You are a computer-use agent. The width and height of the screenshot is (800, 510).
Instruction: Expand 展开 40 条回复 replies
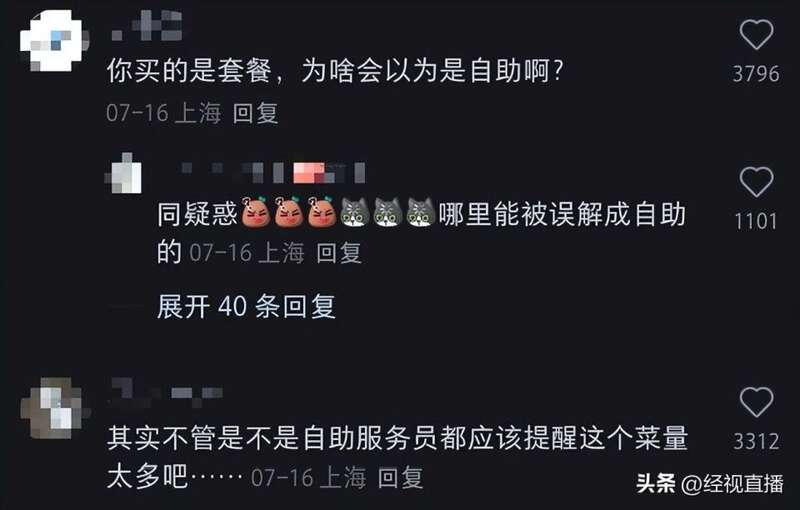click(246, 306)
